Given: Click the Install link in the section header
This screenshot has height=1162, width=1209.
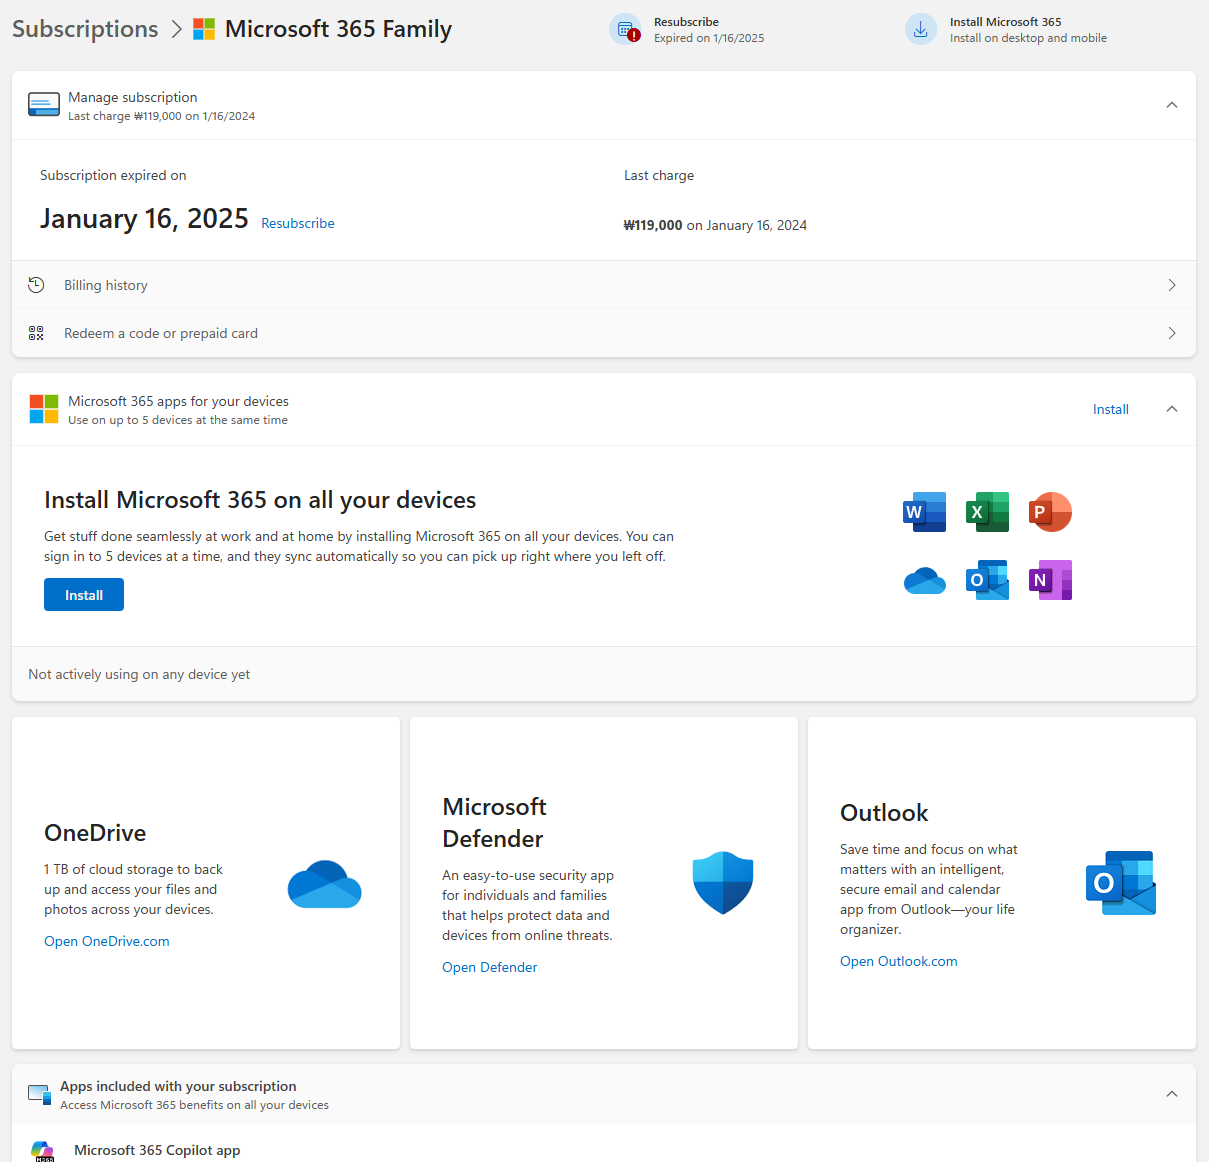Looking at the screenshot, I should (1111, 409).
